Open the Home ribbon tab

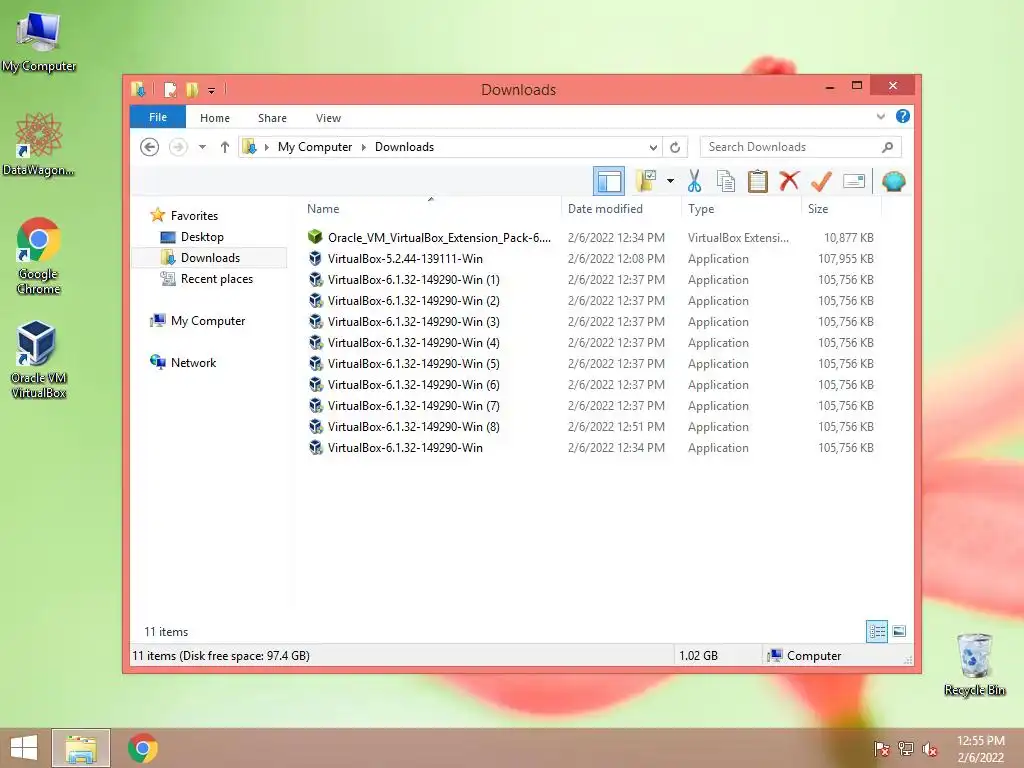(x=215, y=118)
